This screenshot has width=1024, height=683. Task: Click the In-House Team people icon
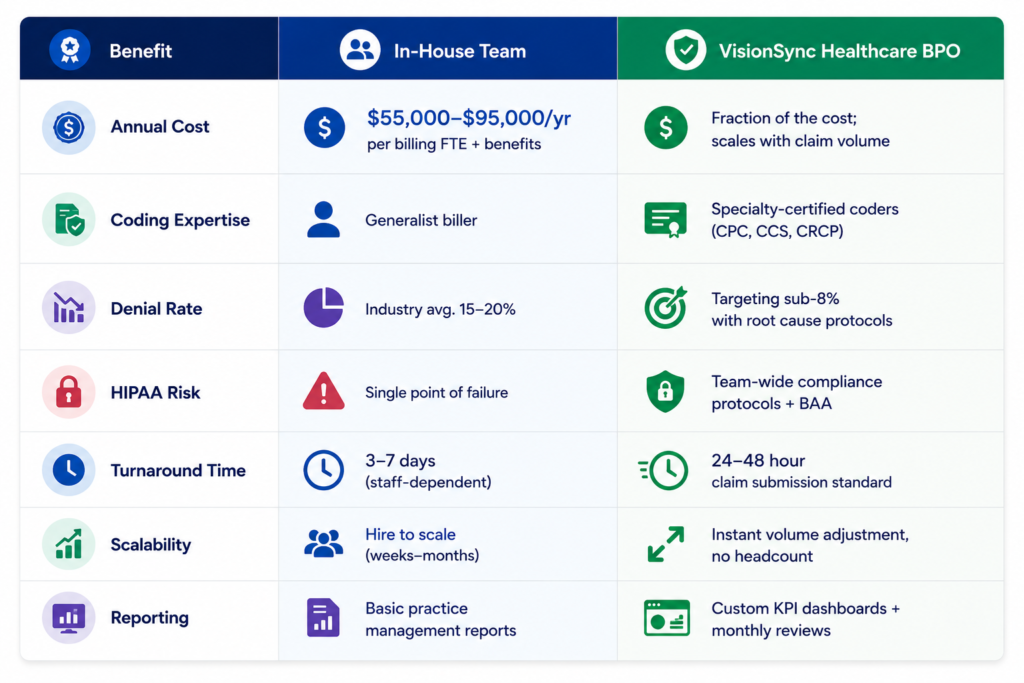click(360, 50)
